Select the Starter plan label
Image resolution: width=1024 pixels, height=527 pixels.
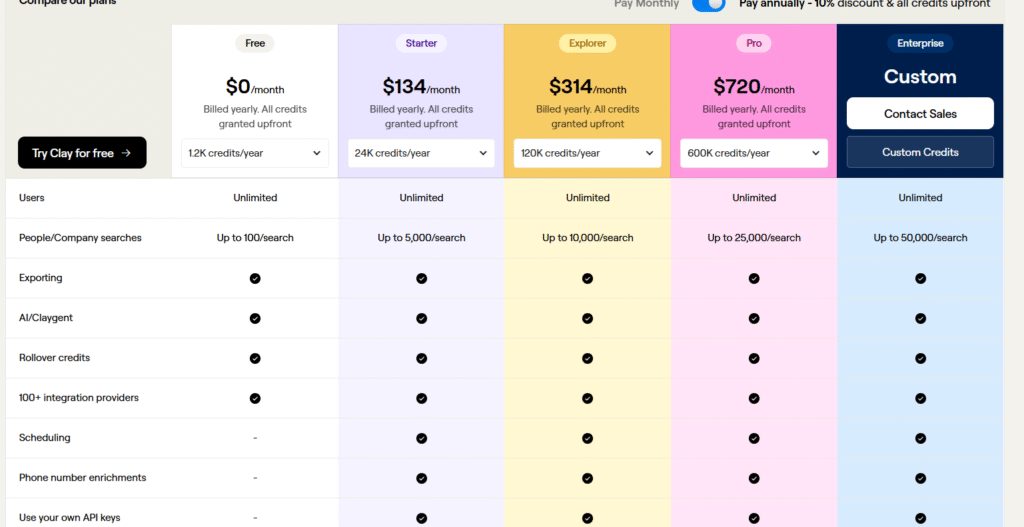tap(421, 43)
